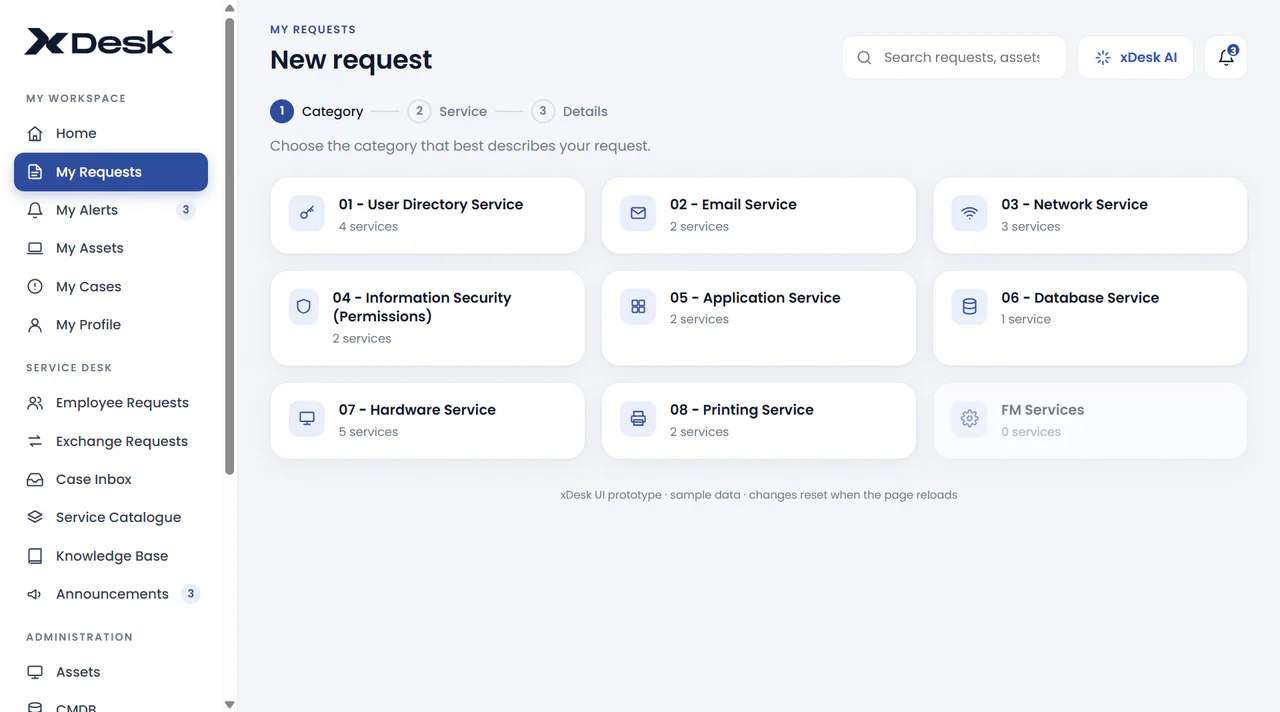
Task: Click the '5 services' text under Hardware Service
Action: 368,432
